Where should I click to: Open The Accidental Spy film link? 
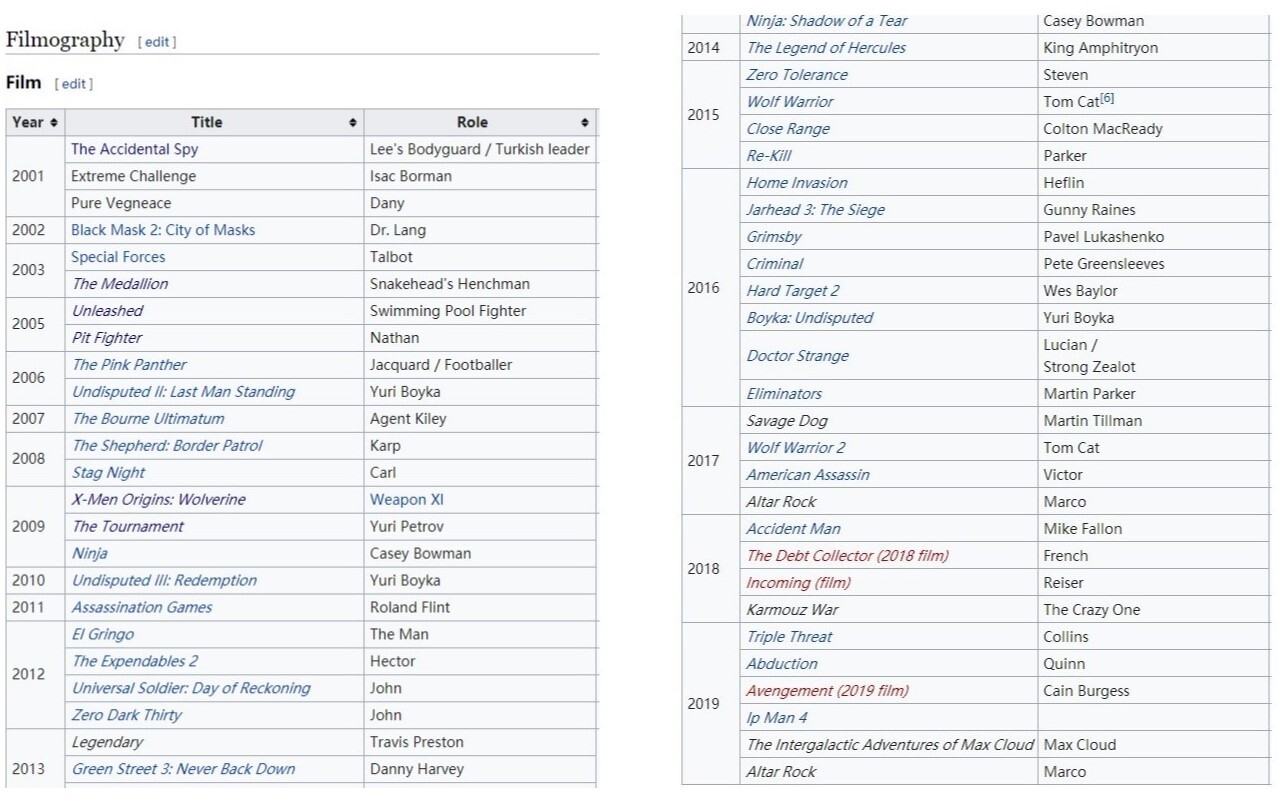(x=134, y=149)
